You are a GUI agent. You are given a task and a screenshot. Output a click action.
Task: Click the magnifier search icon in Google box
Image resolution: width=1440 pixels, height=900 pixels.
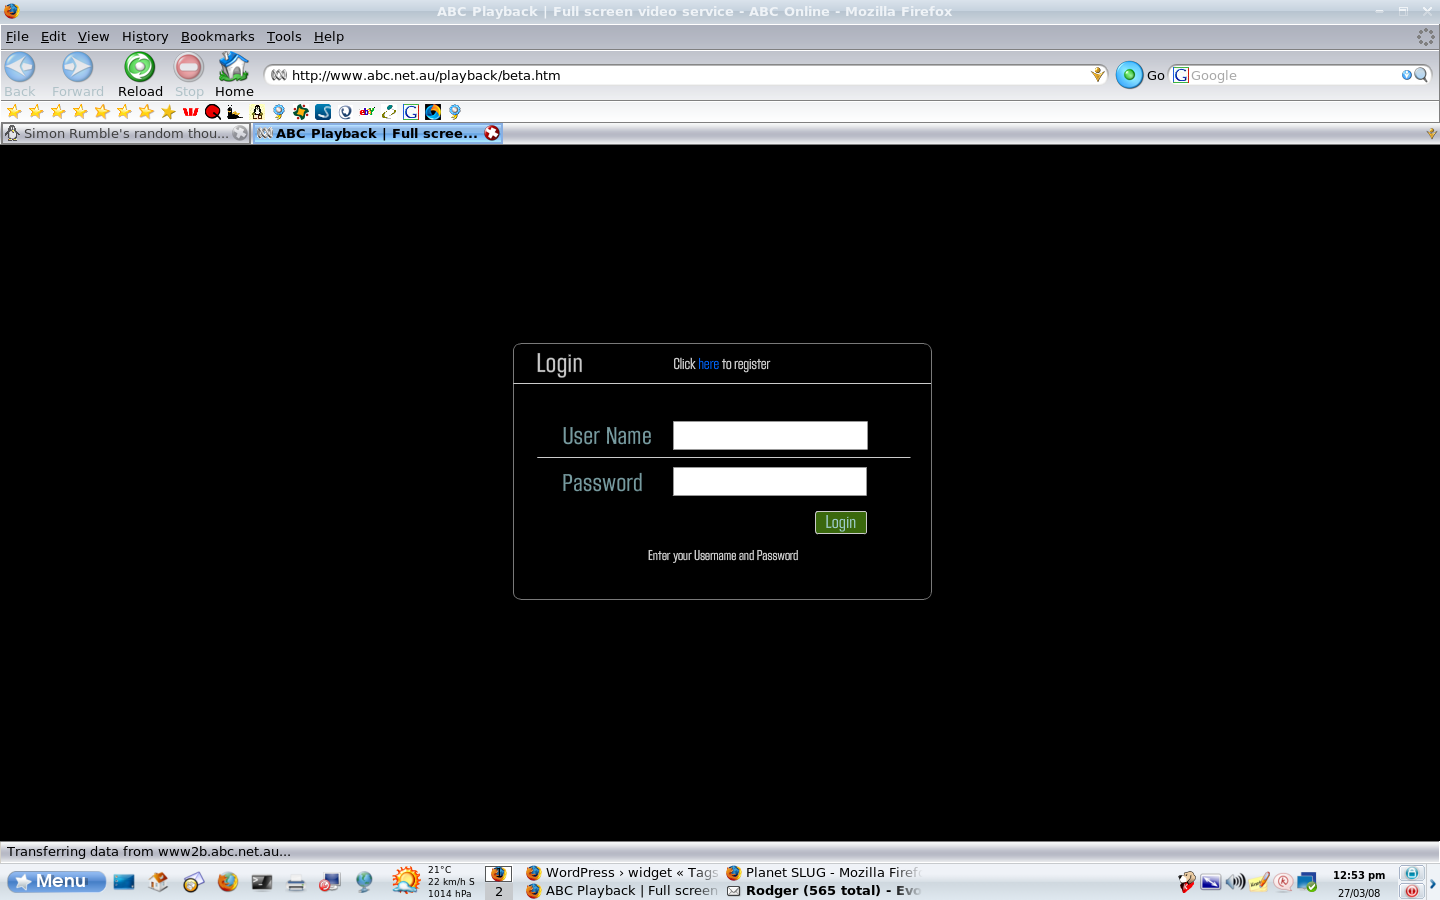point(1421,75)
